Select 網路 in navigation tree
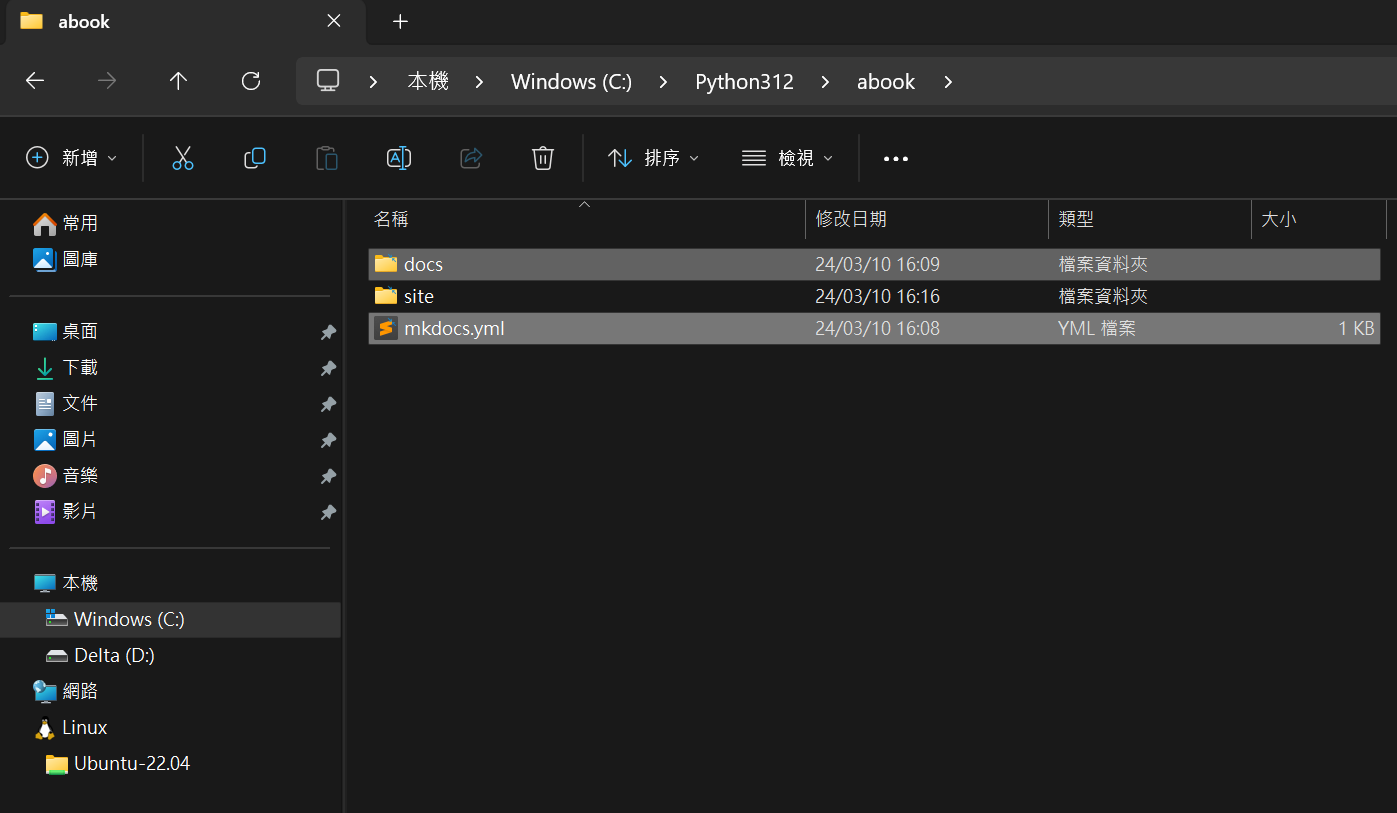Image resolution: width=1397 pixels, height=813 pixels. click(80, 691)
